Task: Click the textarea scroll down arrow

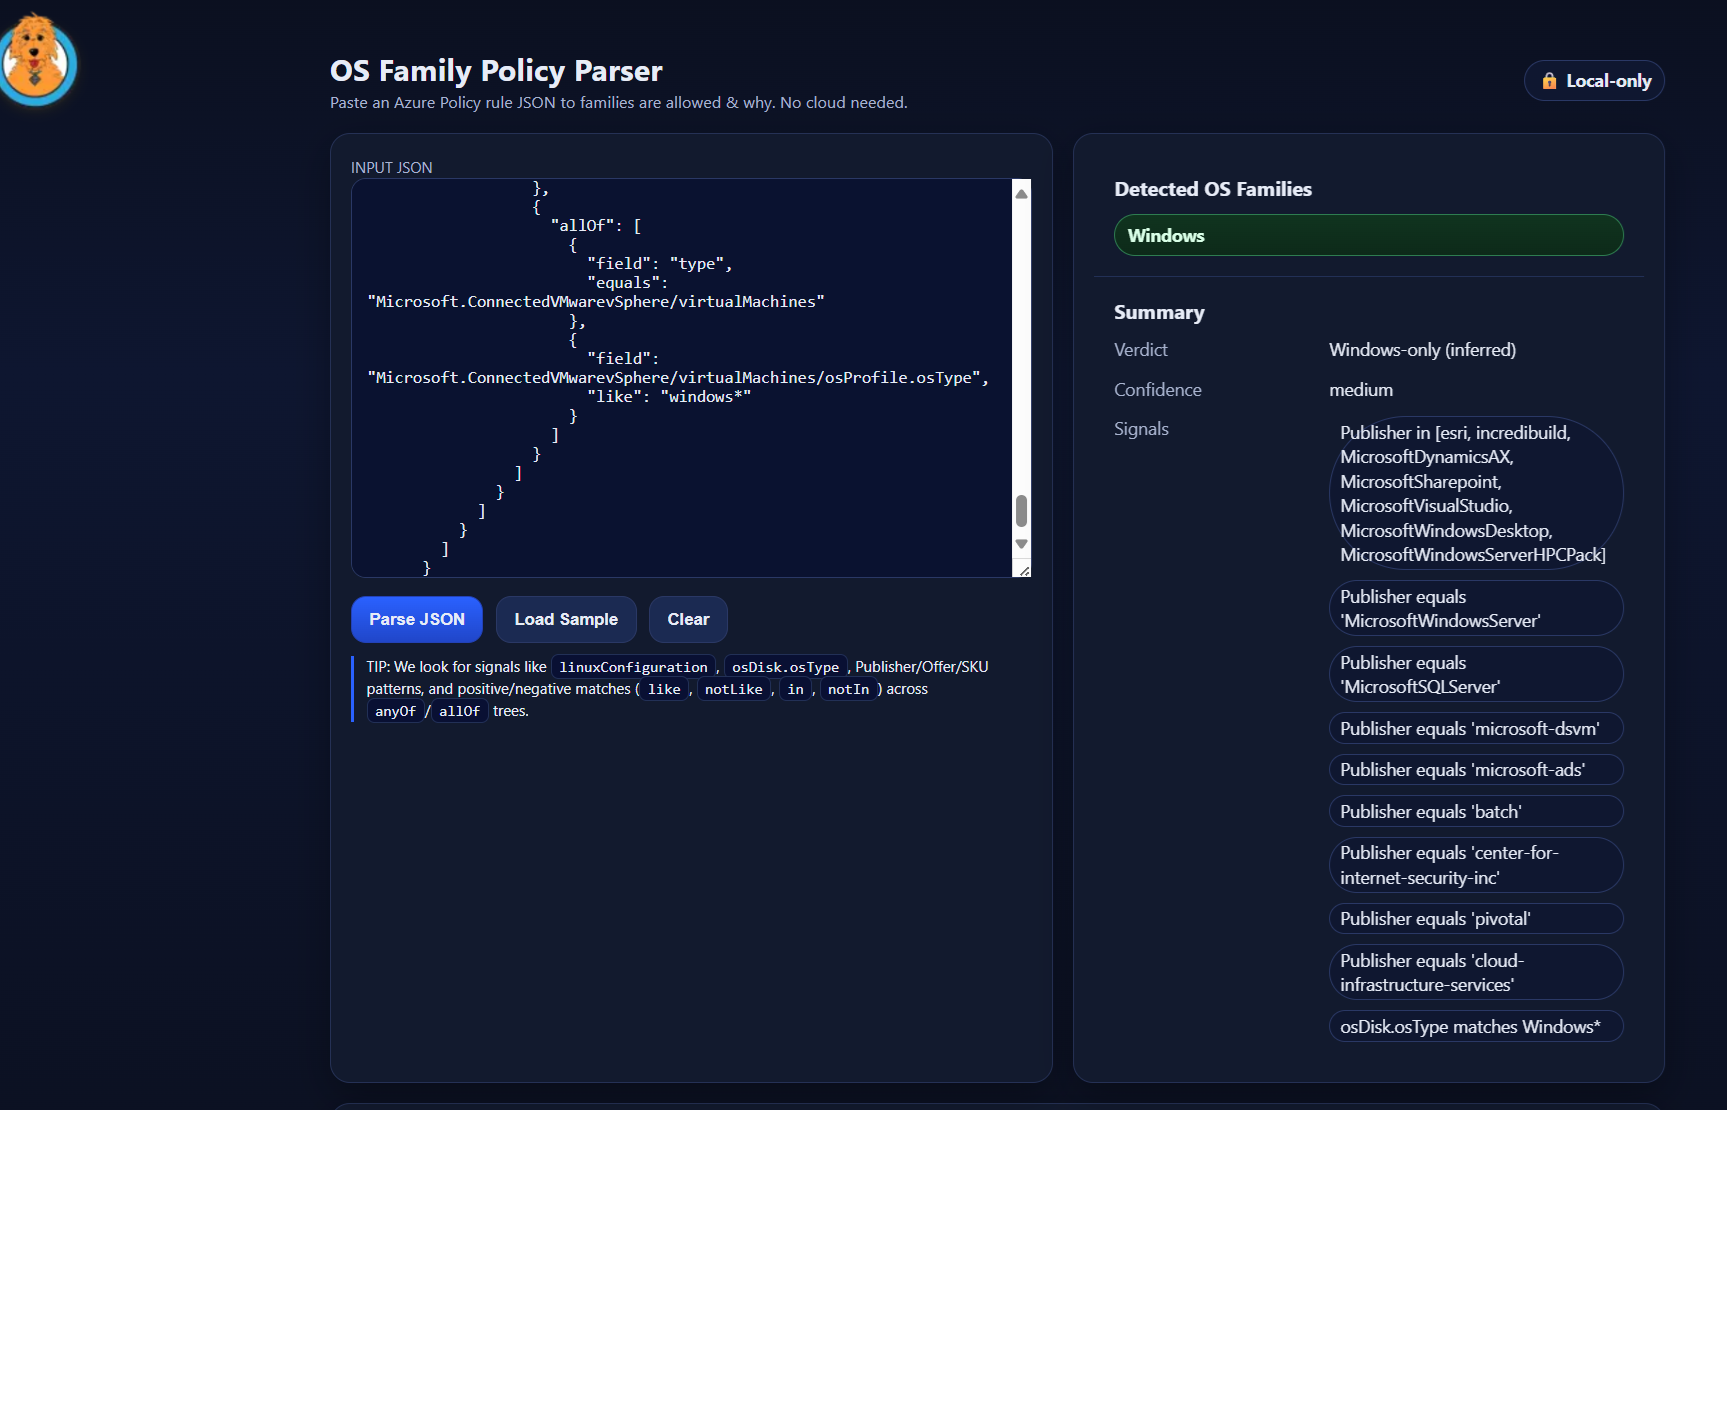Action: [1021, 544]
